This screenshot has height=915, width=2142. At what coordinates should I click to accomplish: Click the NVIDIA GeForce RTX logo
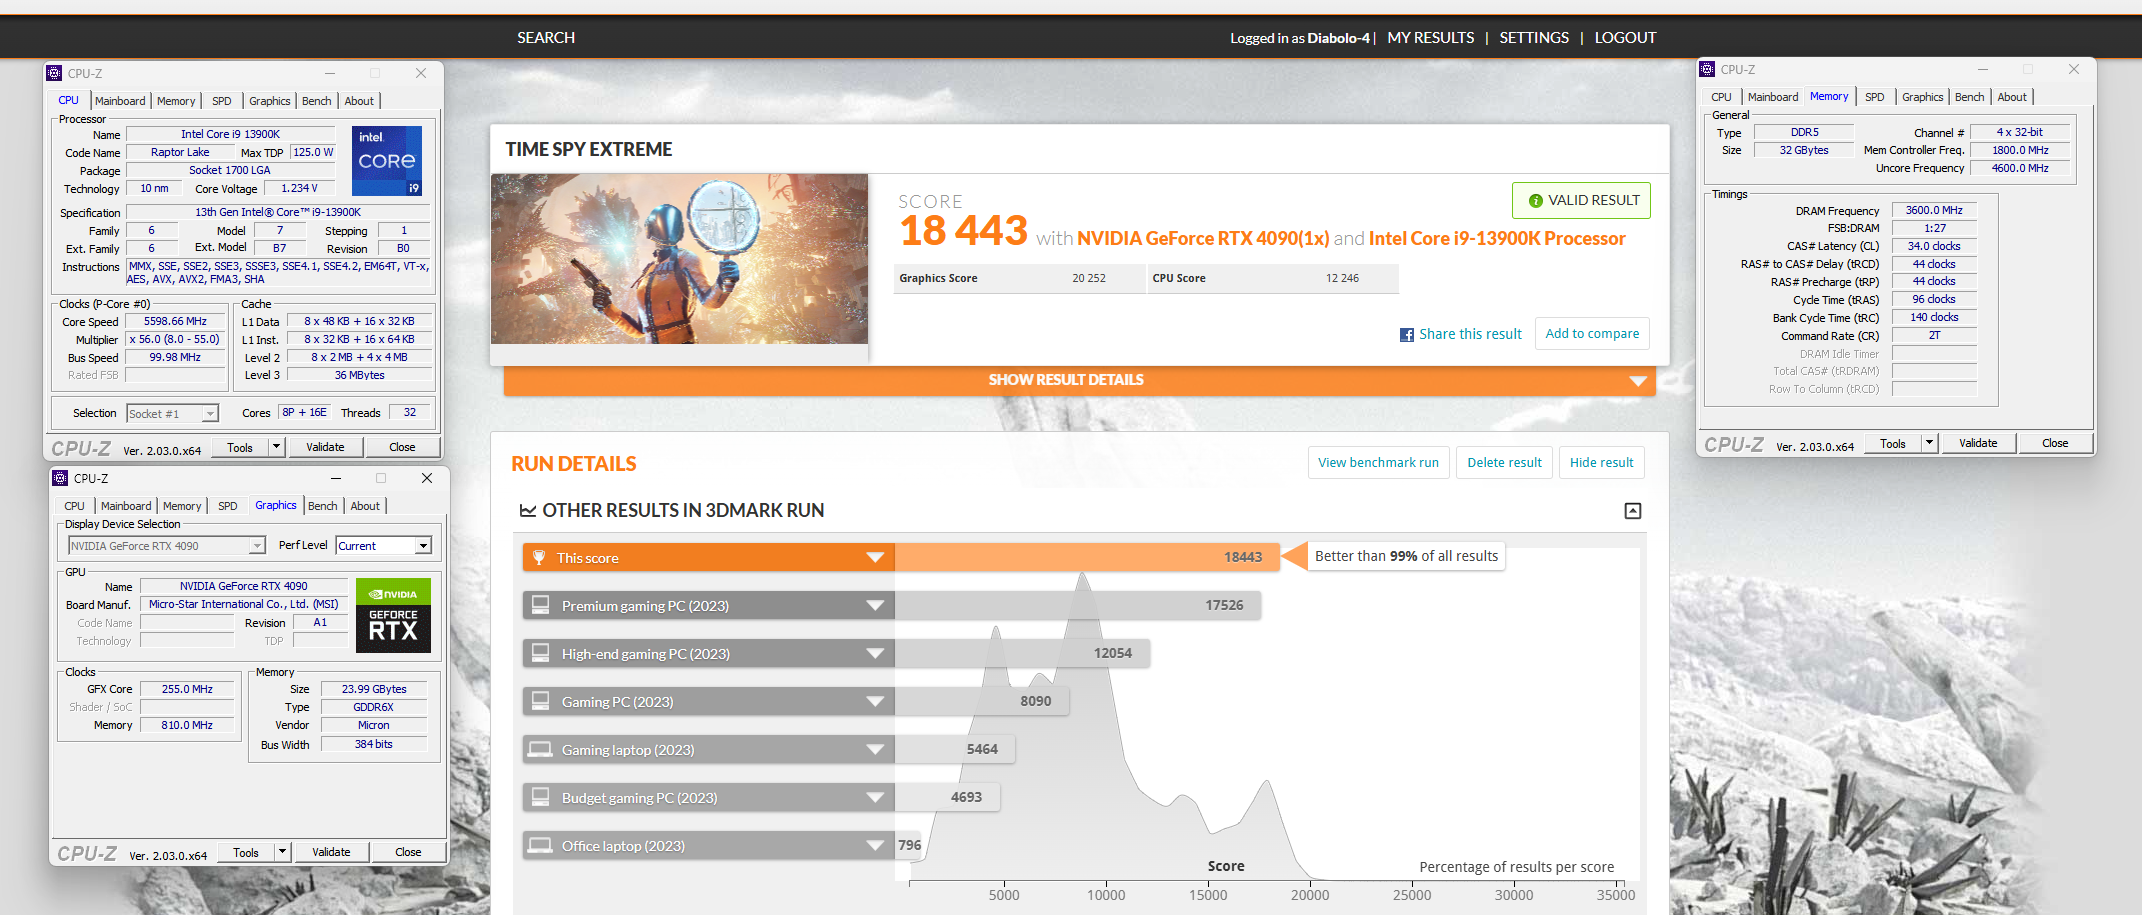point(393,615)
